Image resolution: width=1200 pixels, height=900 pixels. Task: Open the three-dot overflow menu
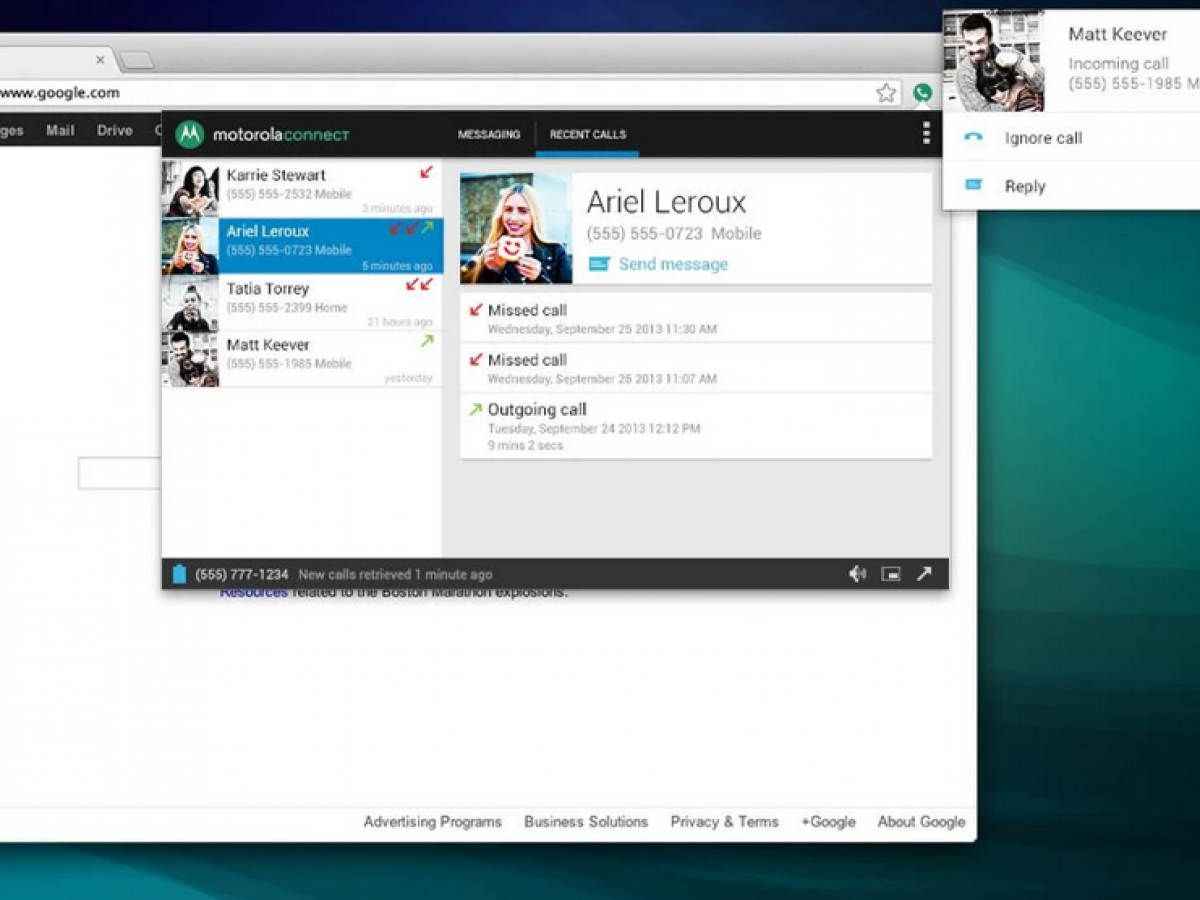[x=926, y=133]
